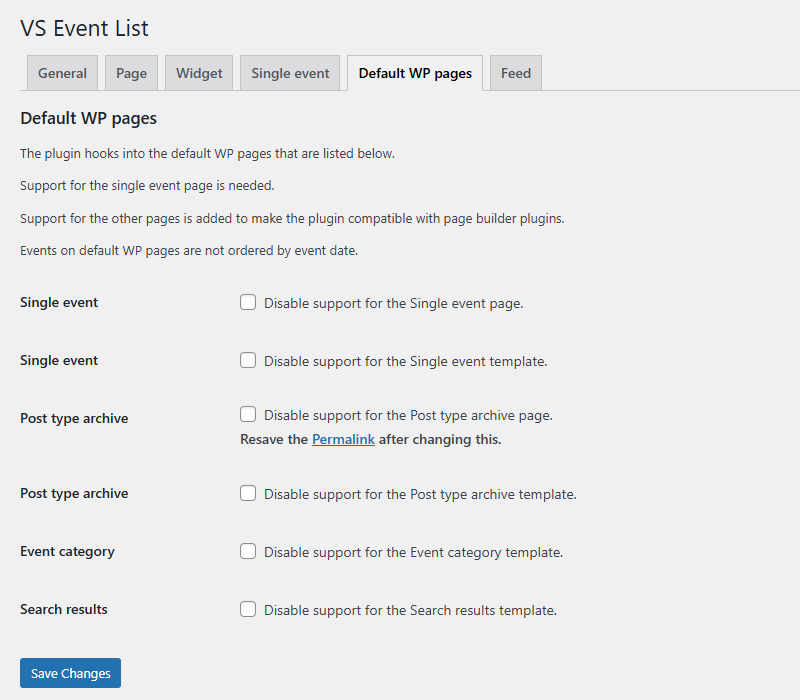
Task: Open the Single event tab
Action: [x=290, y=72]
